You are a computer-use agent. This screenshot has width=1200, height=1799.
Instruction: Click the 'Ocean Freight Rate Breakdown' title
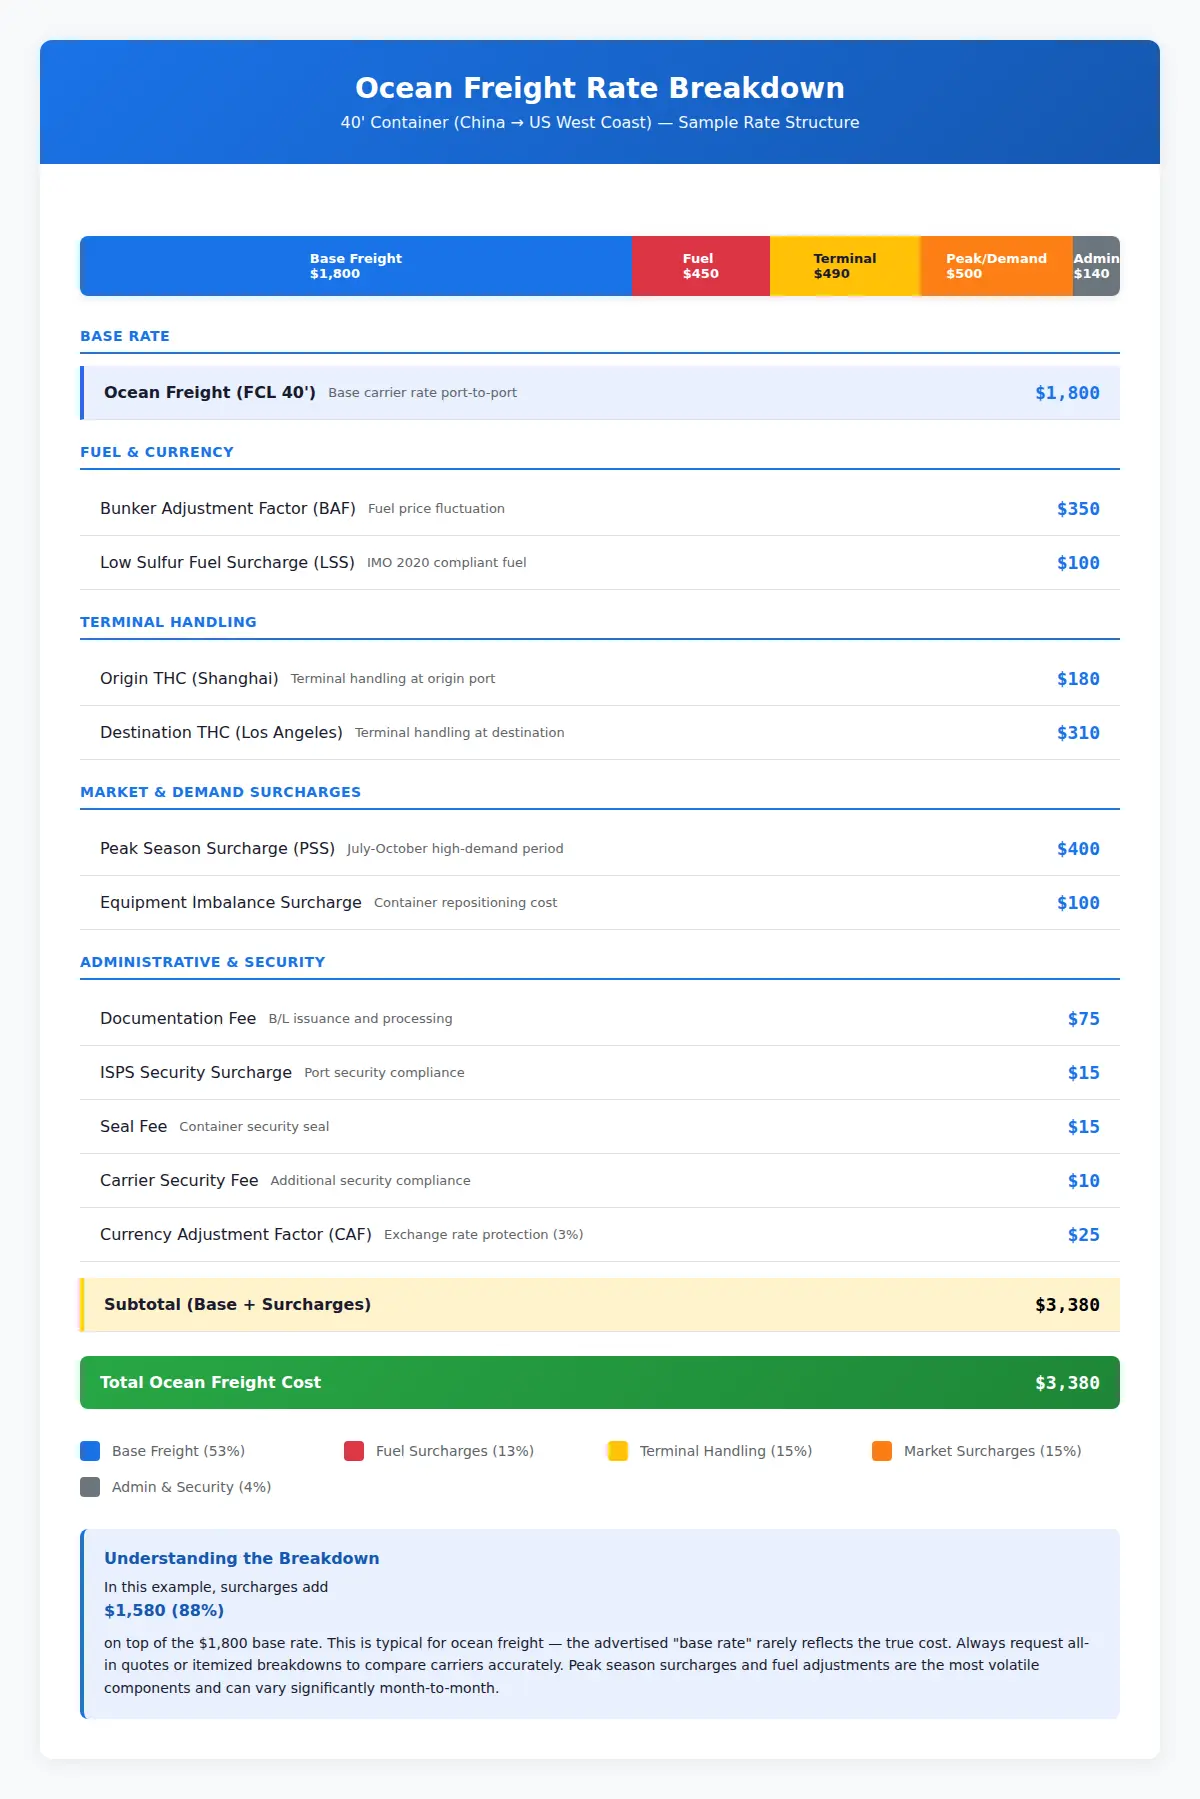(x=600, y=88)
